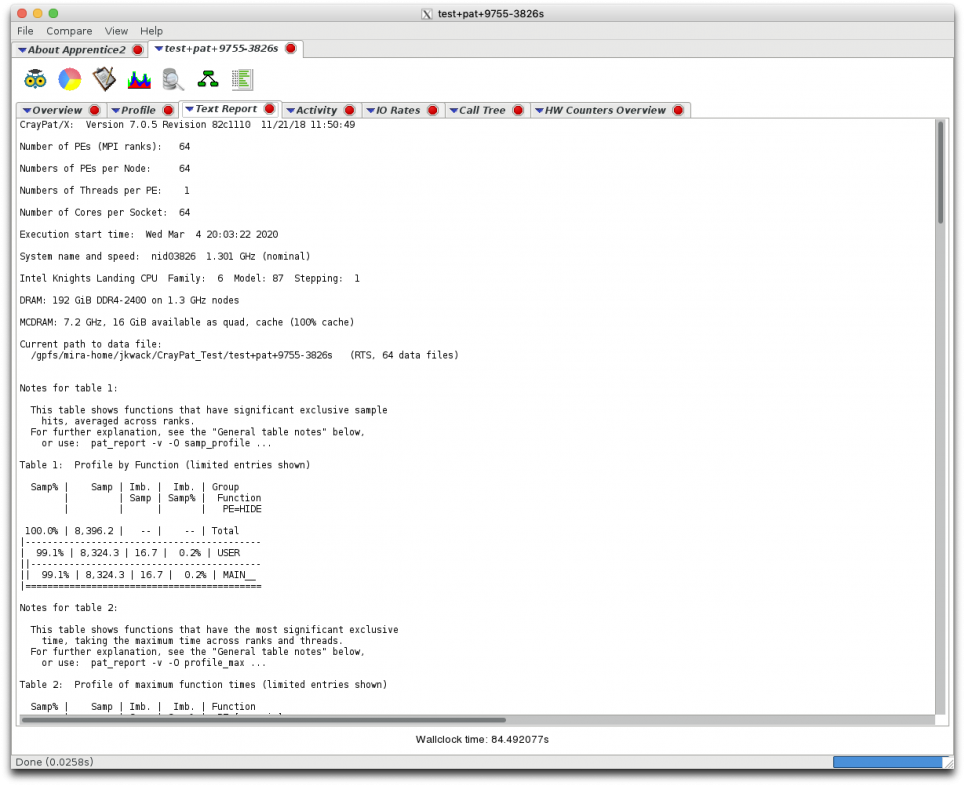
Task: Click the blue progress bar in status bar
Action: coord(887,762)
